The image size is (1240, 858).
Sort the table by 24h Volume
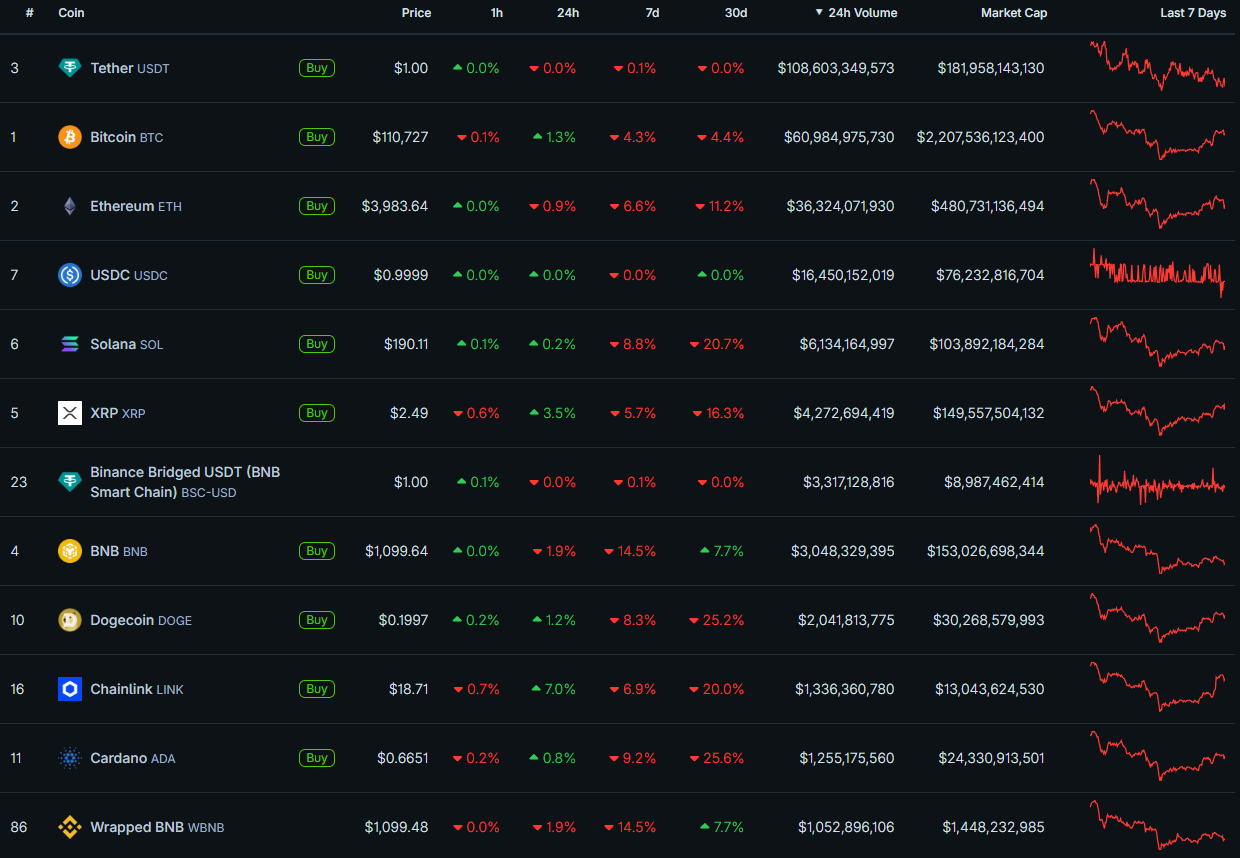tap(856, 13)
